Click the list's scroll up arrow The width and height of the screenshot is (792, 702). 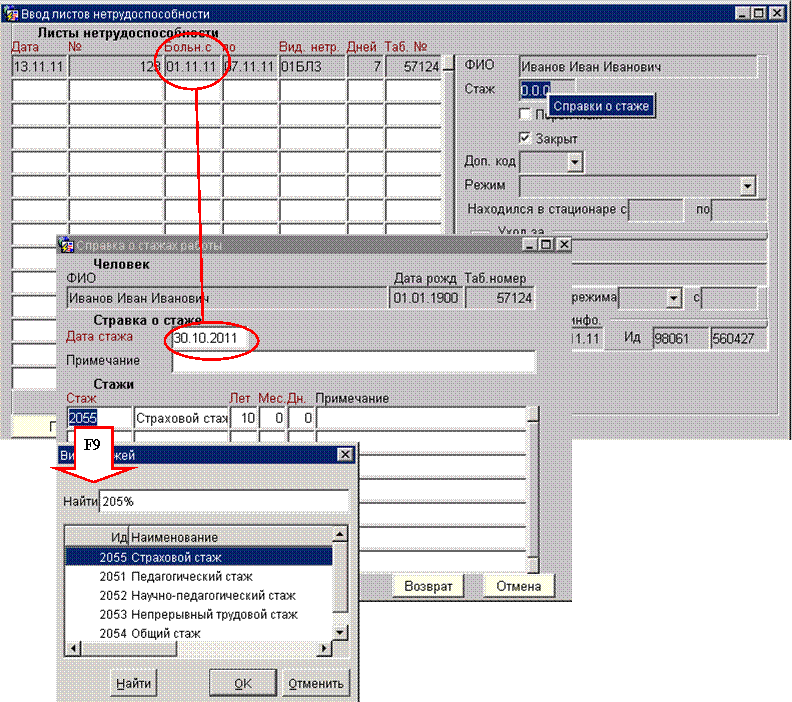tap(340, 537)
